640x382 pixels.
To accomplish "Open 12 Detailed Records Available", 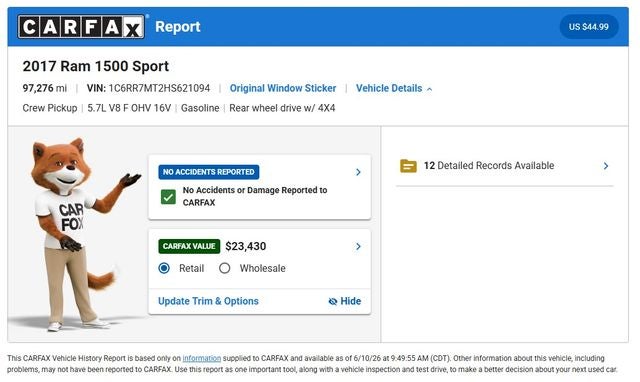I will [x=504, y=166].
